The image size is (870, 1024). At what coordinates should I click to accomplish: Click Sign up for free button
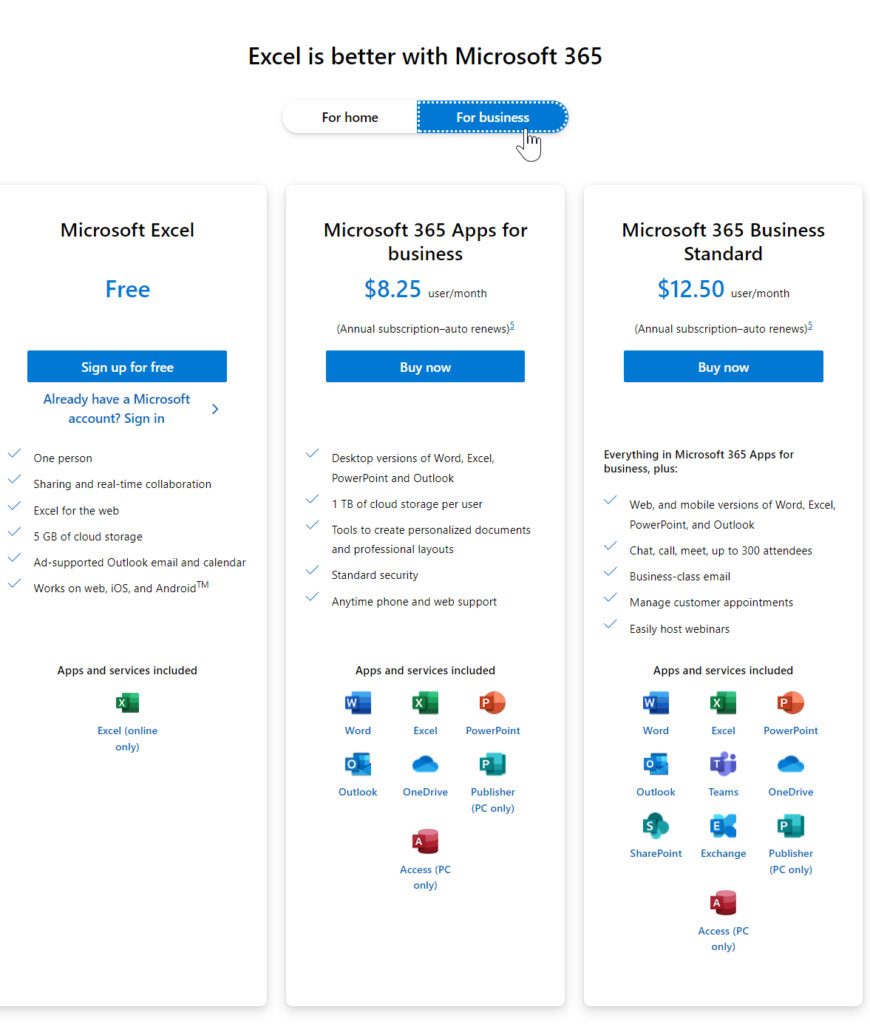coord(127,367)
